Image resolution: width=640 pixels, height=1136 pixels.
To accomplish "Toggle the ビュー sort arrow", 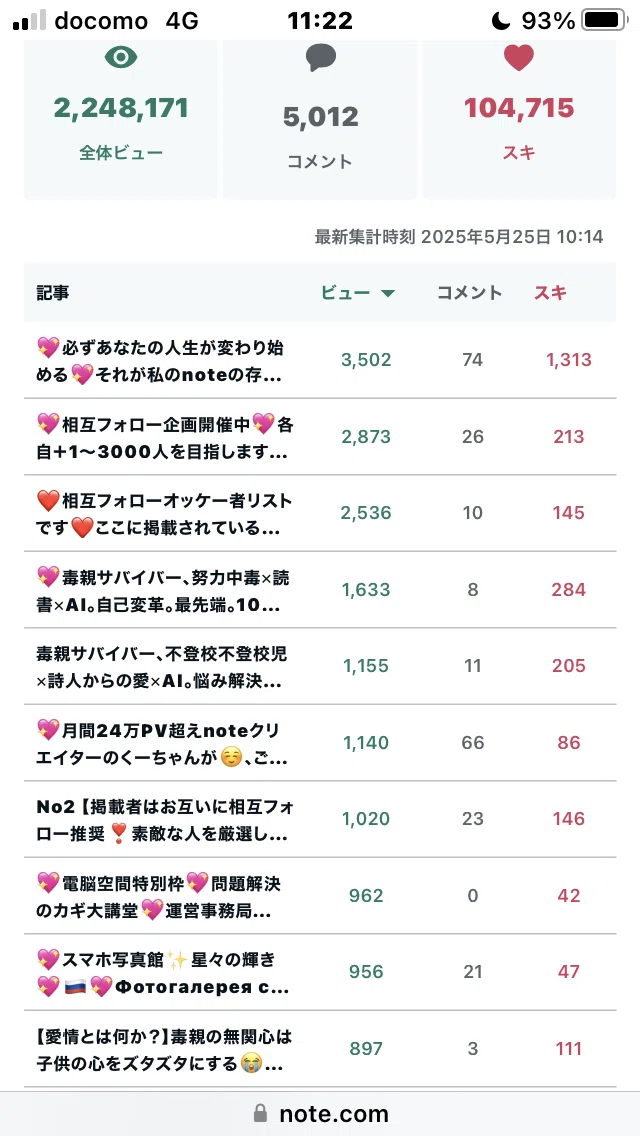I will [388, 293].
